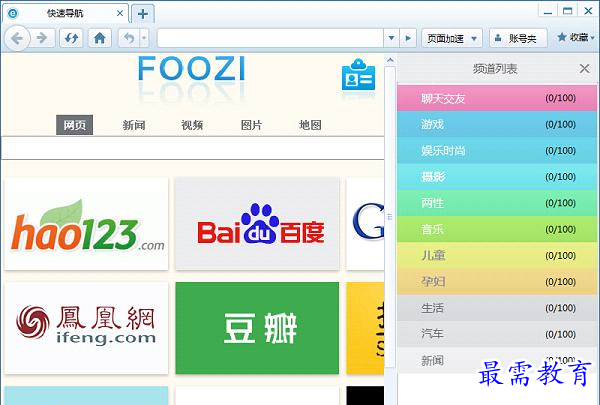
Task: Click the side panel splitter handle
Action: tap(390, 217)
